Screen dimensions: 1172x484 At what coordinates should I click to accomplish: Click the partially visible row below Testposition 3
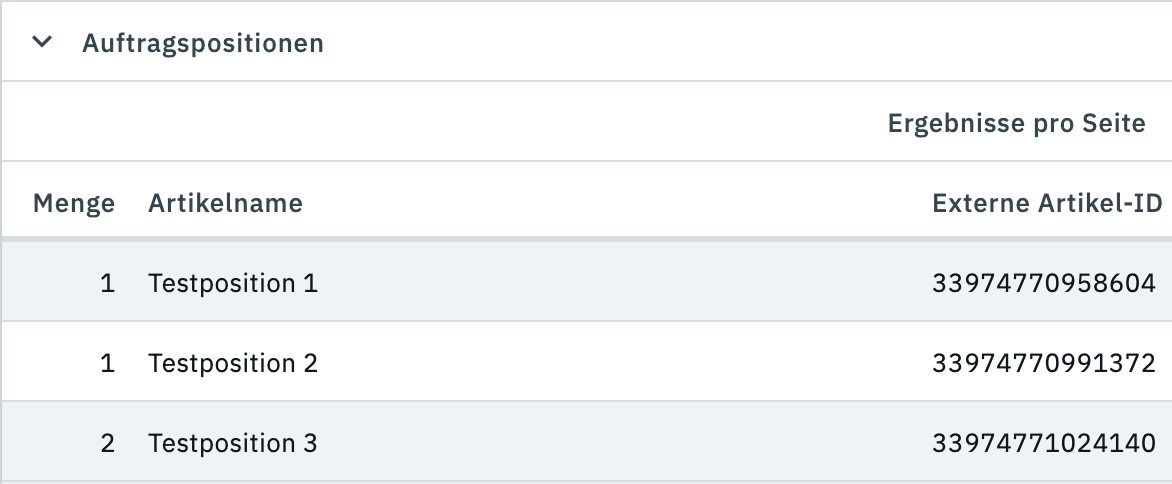coord(586,482)
